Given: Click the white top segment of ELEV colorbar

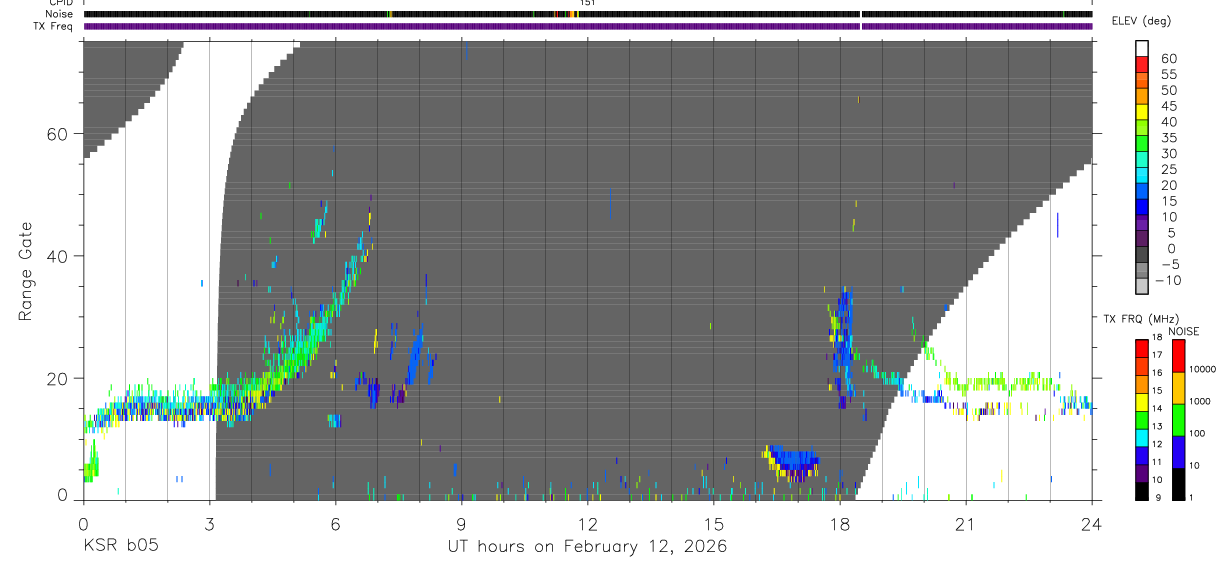Looking at the screenshot, I should click(x=1142, y=49).
